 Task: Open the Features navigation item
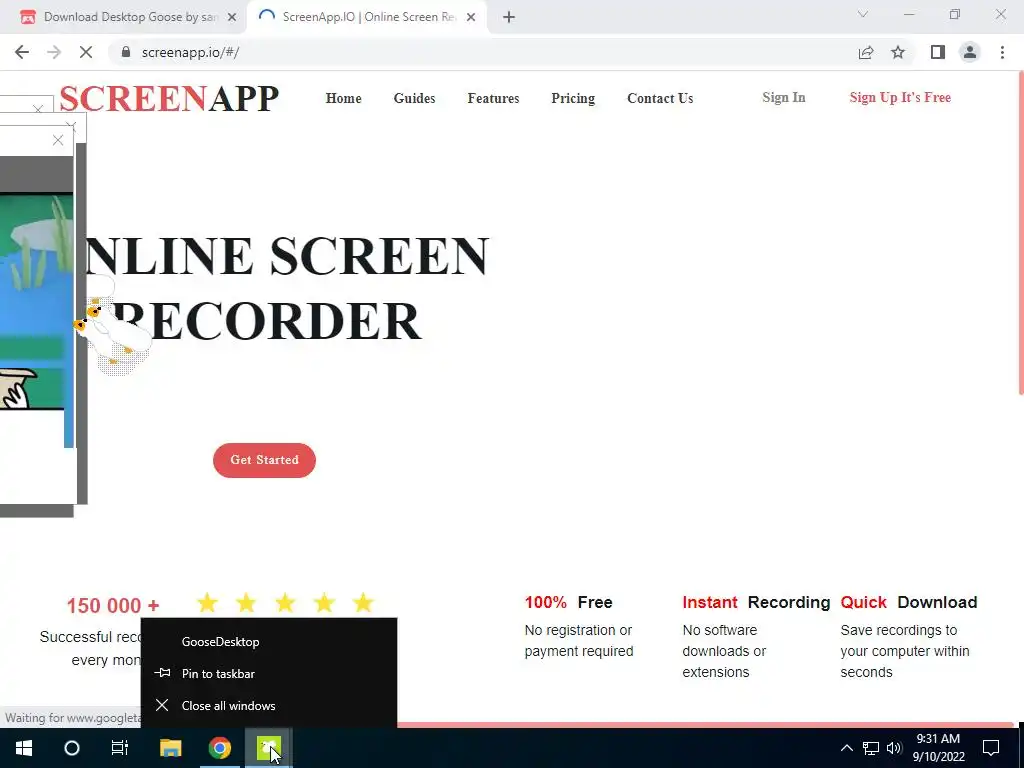coord(493,99)
